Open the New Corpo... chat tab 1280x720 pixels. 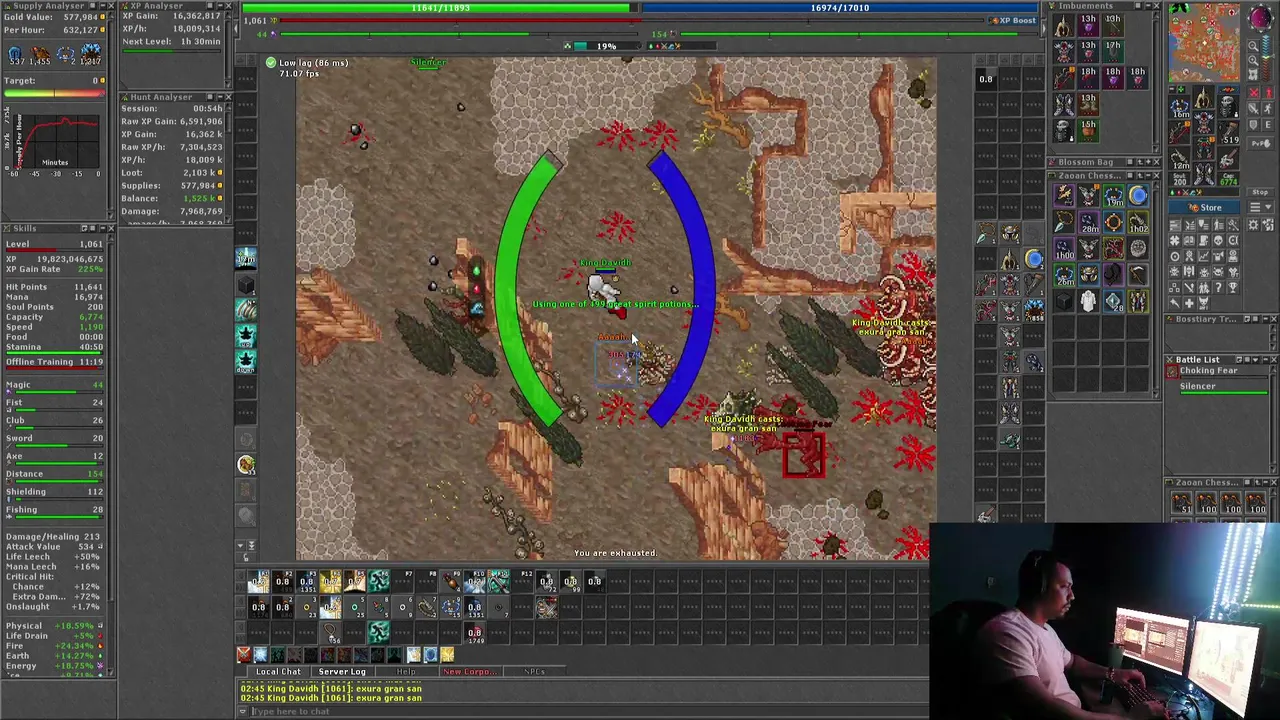470,672
